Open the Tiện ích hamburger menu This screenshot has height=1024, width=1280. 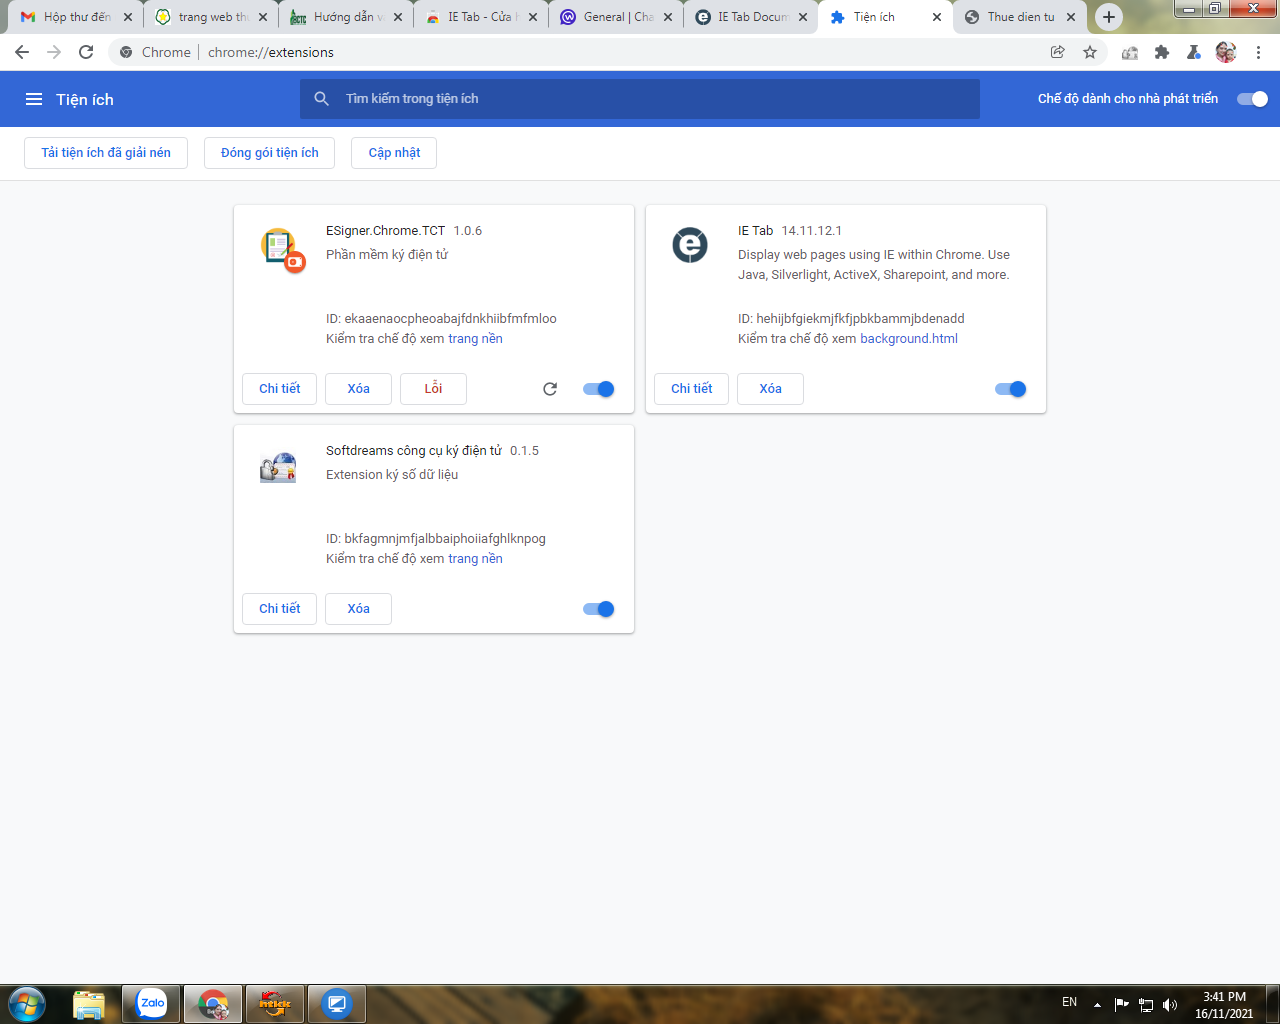[x=34, y=99]
